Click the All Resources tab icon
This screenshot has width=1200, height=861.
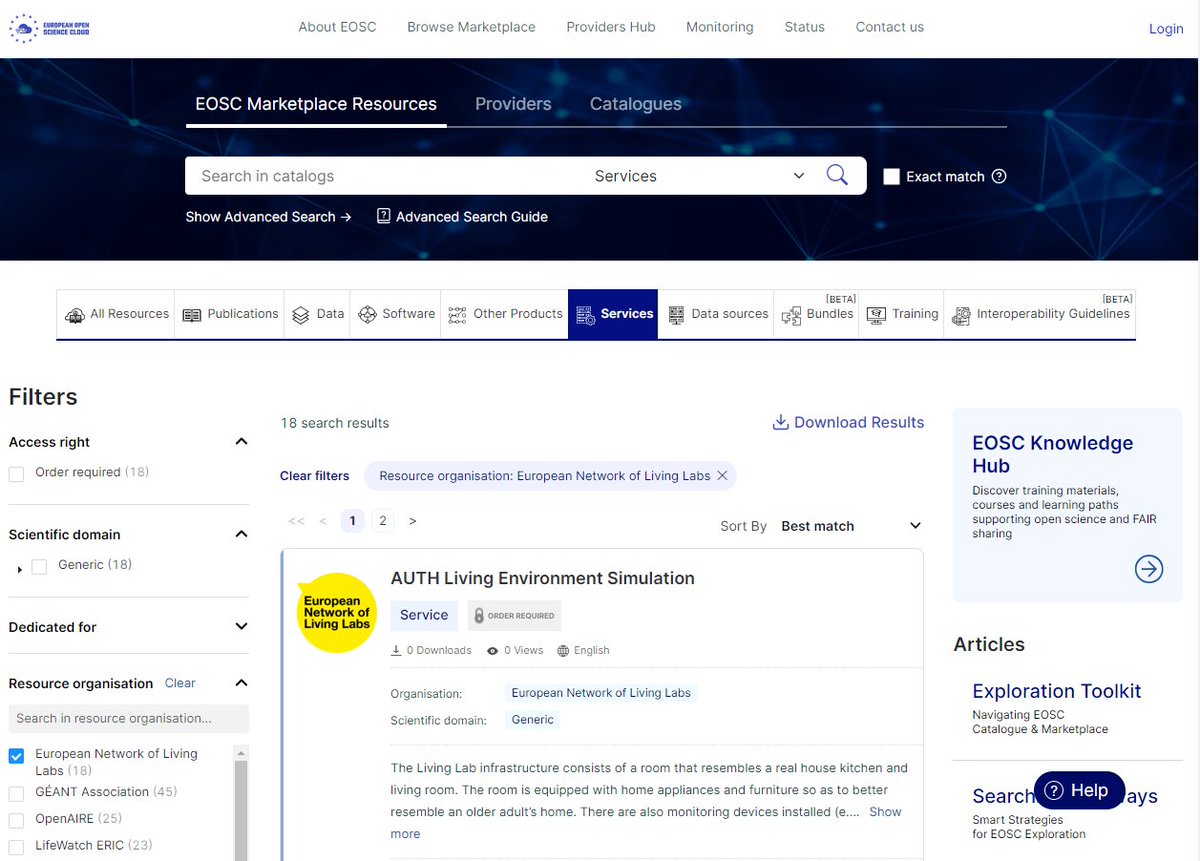click(75, 315)
